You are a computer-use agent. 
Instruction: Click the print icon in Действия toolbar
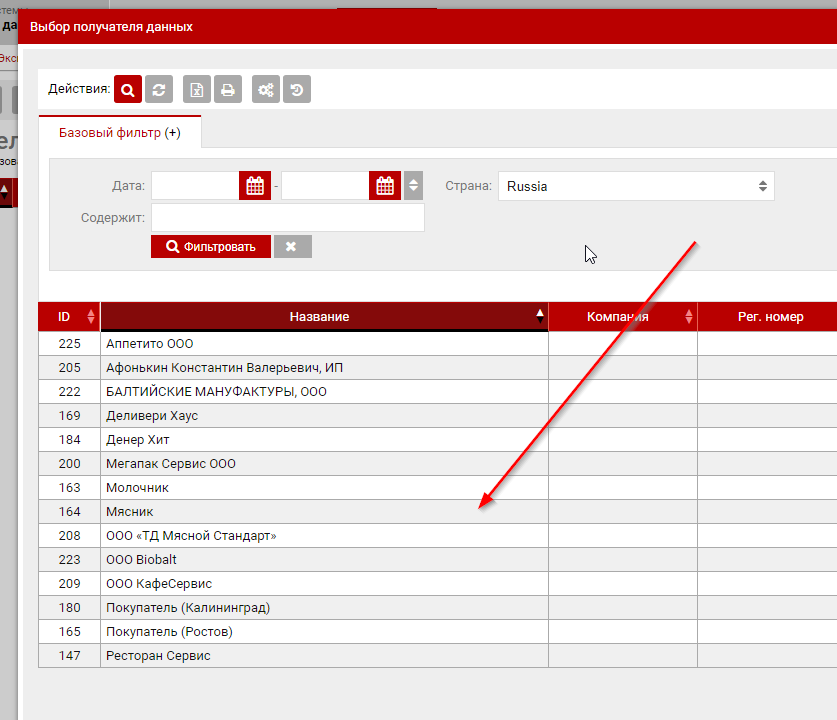[228, 90]
